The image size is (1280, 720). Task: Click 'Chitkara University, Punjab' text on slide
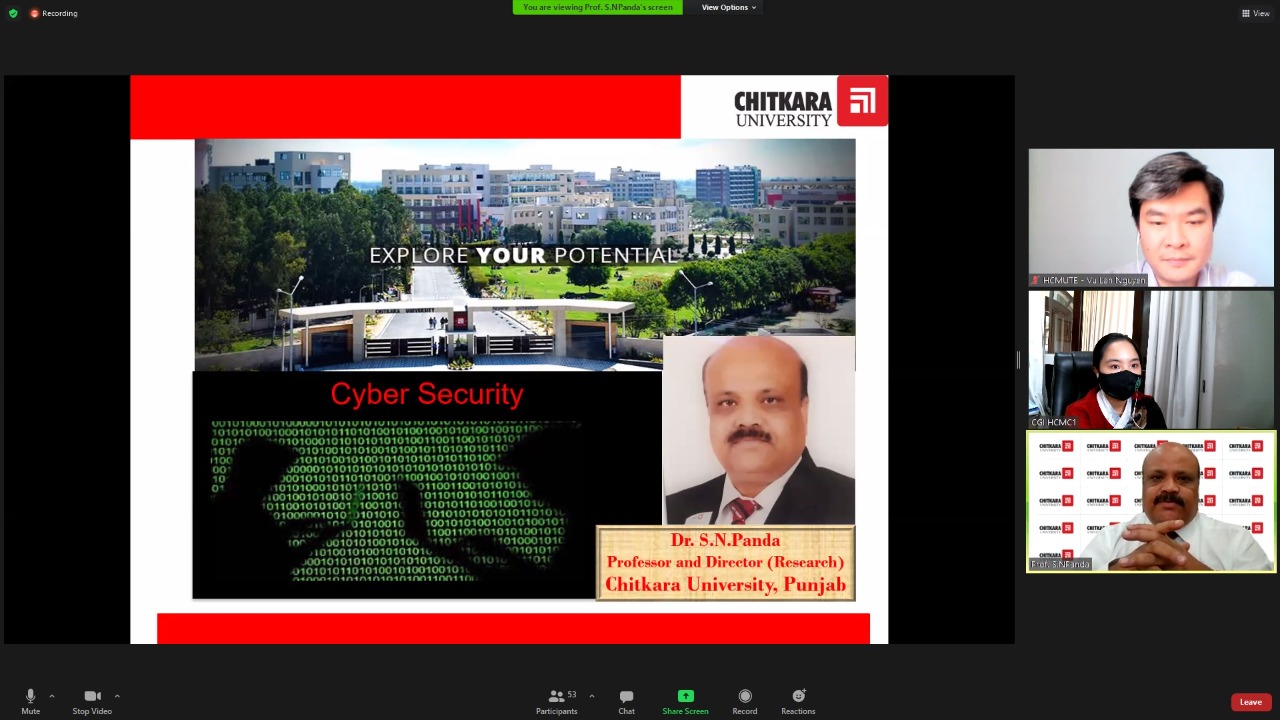click(725, 584)
